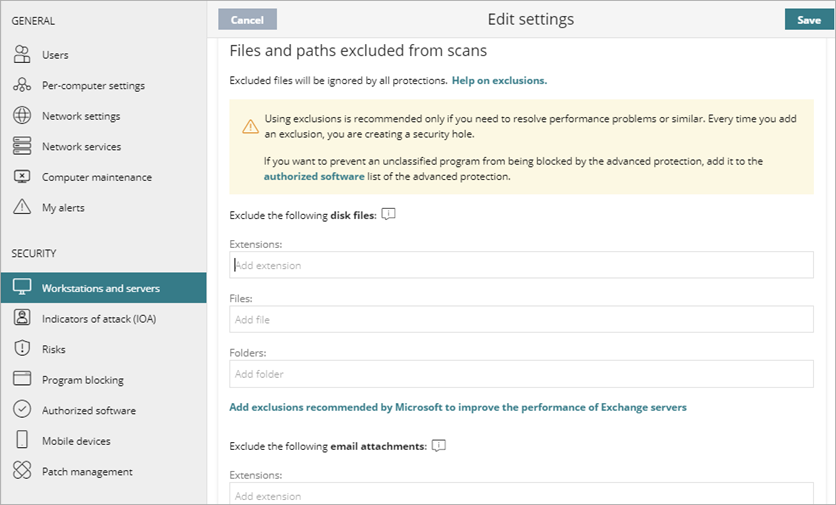Click the tooltip icon beside email attachments
836x505 pixels.
(437, 446)
